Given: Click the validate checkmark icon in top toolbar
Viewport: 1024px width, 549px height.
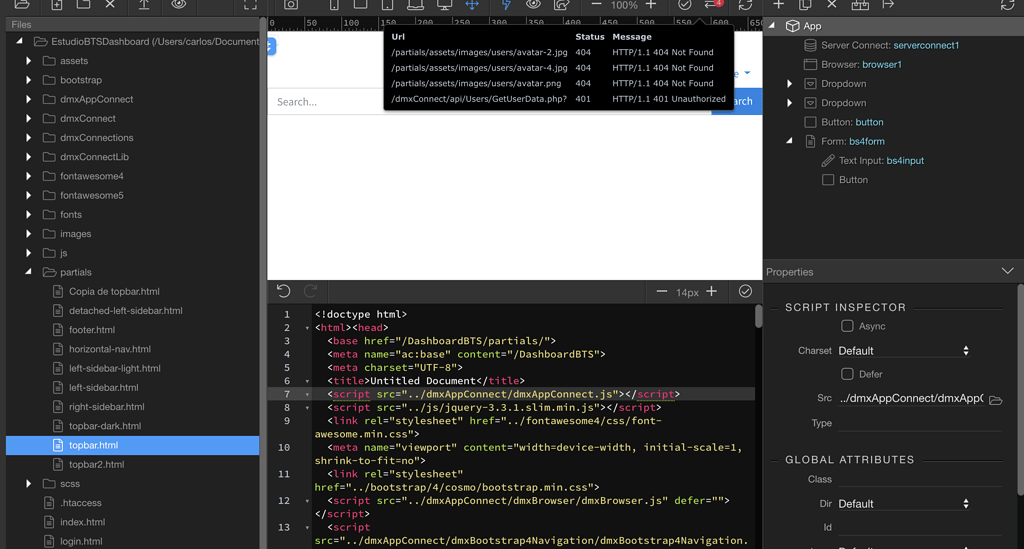Looking at the screenshot, I should (x=684, y=4).
